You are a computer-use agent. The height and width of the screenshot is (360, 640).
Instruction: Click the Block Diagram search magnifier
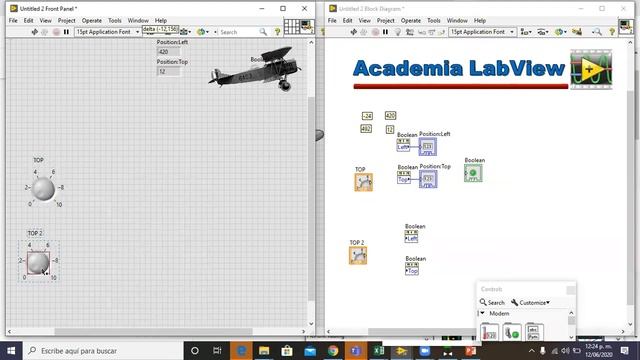click(597, 32)
